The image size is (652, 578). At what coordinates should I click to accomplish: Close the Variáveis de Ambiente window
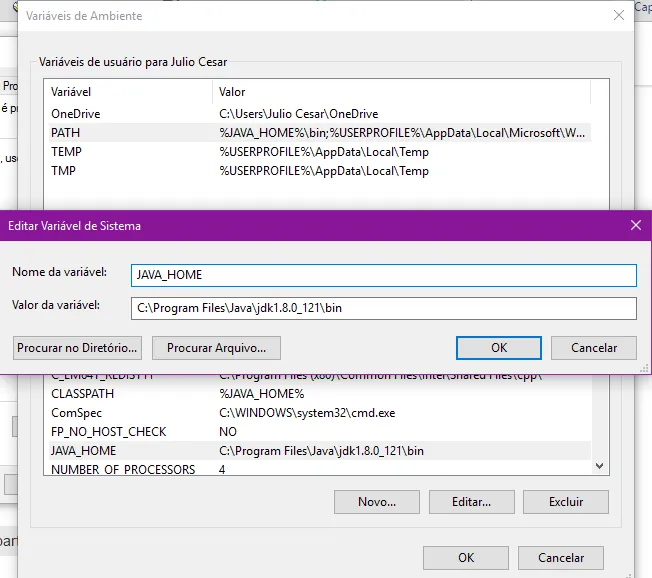coord(619,16)
